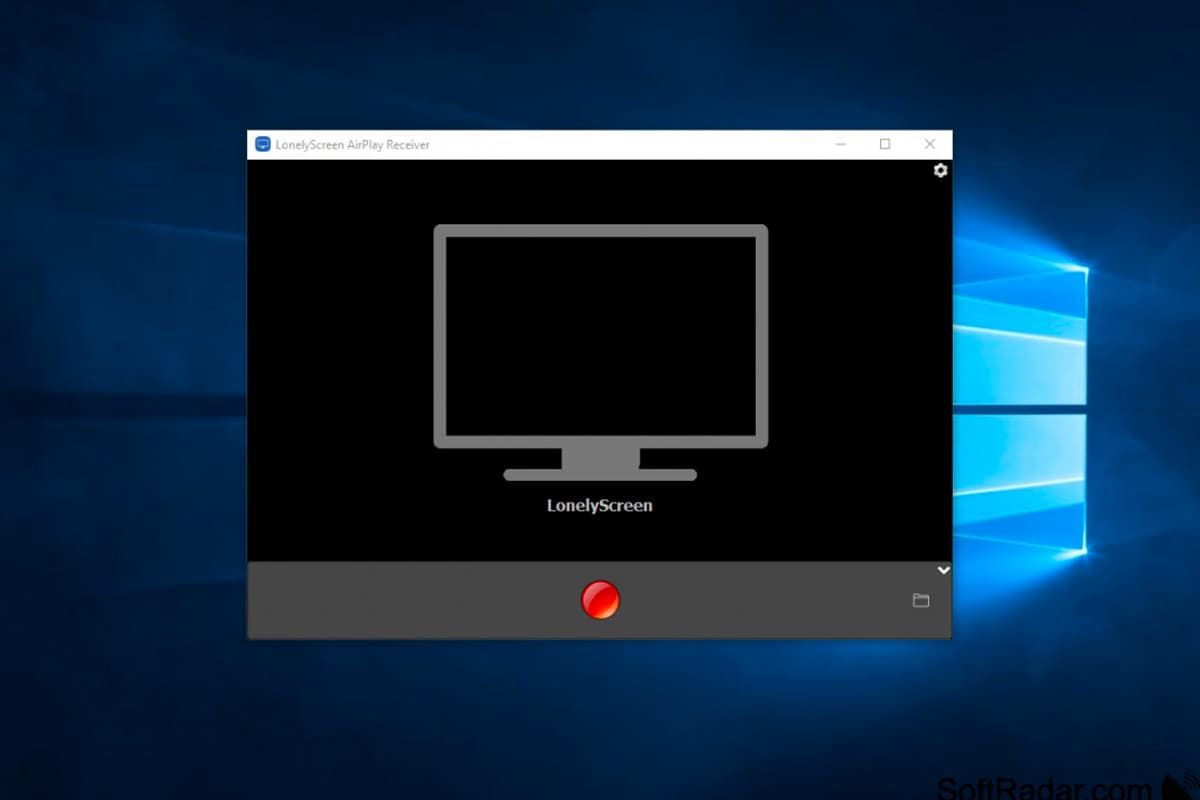Click the LonelyScreen app icon in title bar
This screenshot has width=1200, height=800.
pyautogui.click(x=263, y=144)
